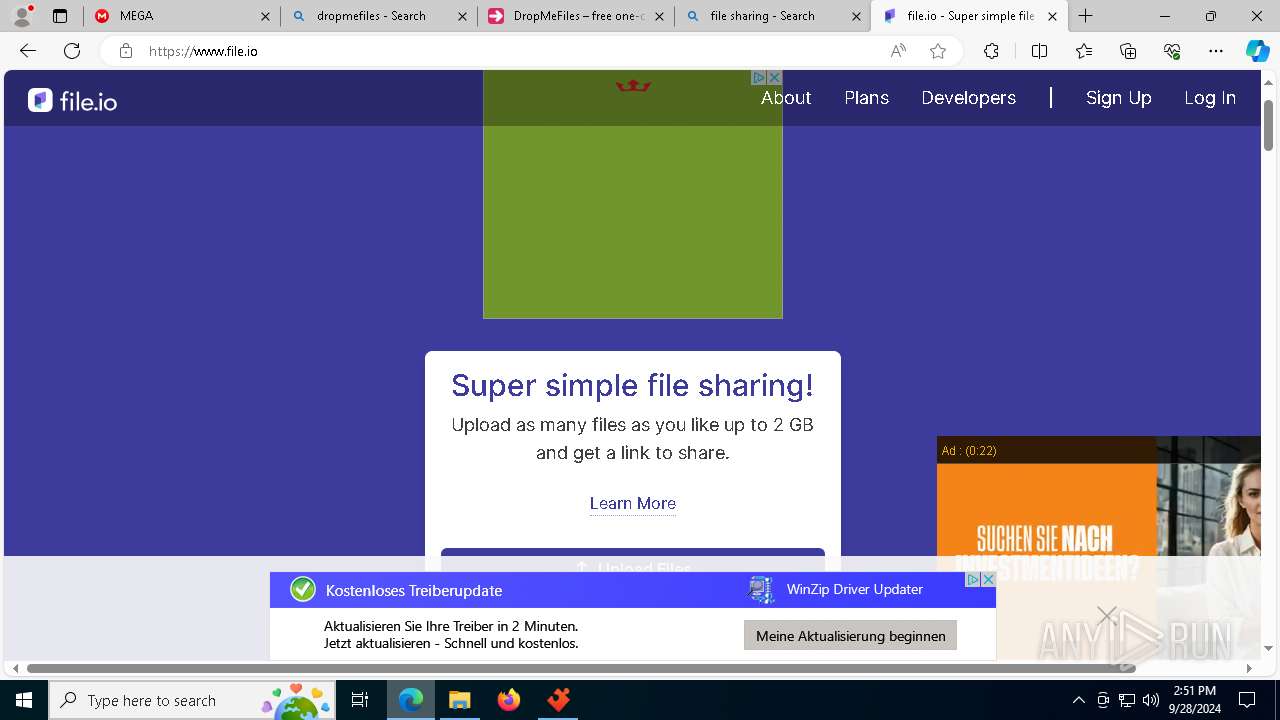This screenshot has width=1280, height=720.
Task: Switch to file sharing - Search tab
Action: coord(773,16)
